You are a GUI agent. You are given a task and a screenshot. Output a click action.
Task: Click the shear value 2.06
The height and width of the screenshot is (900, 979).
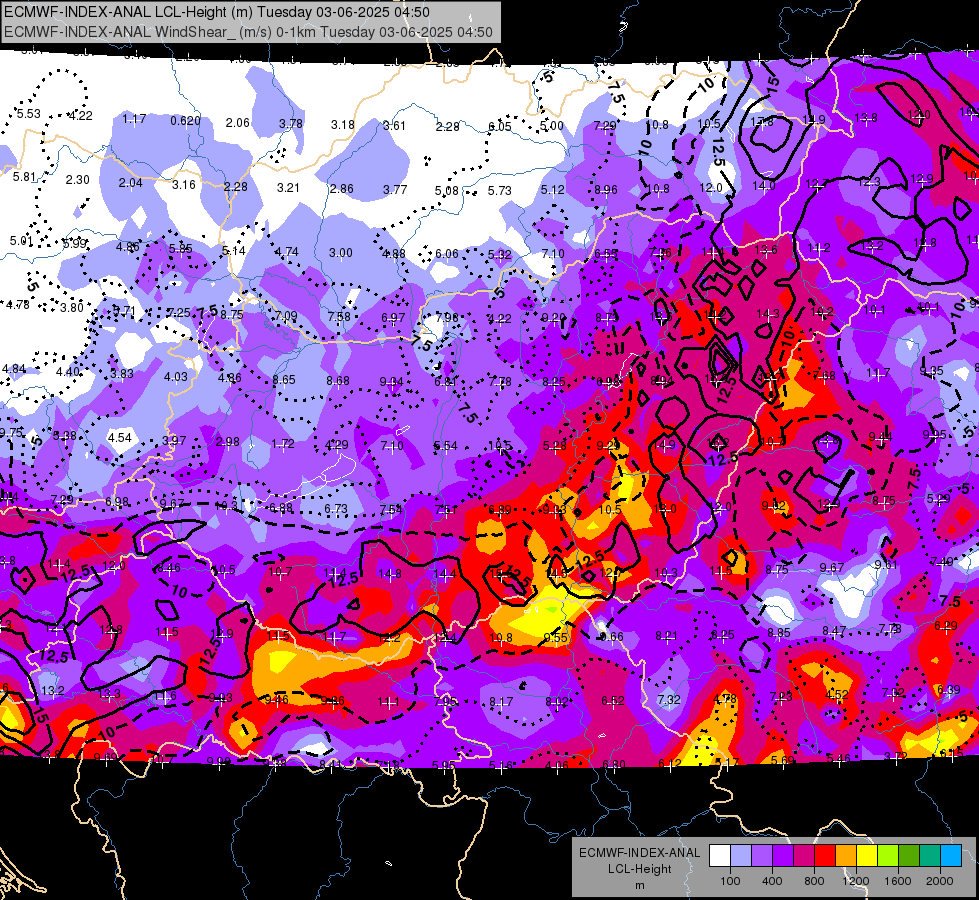tap(238, 122)
